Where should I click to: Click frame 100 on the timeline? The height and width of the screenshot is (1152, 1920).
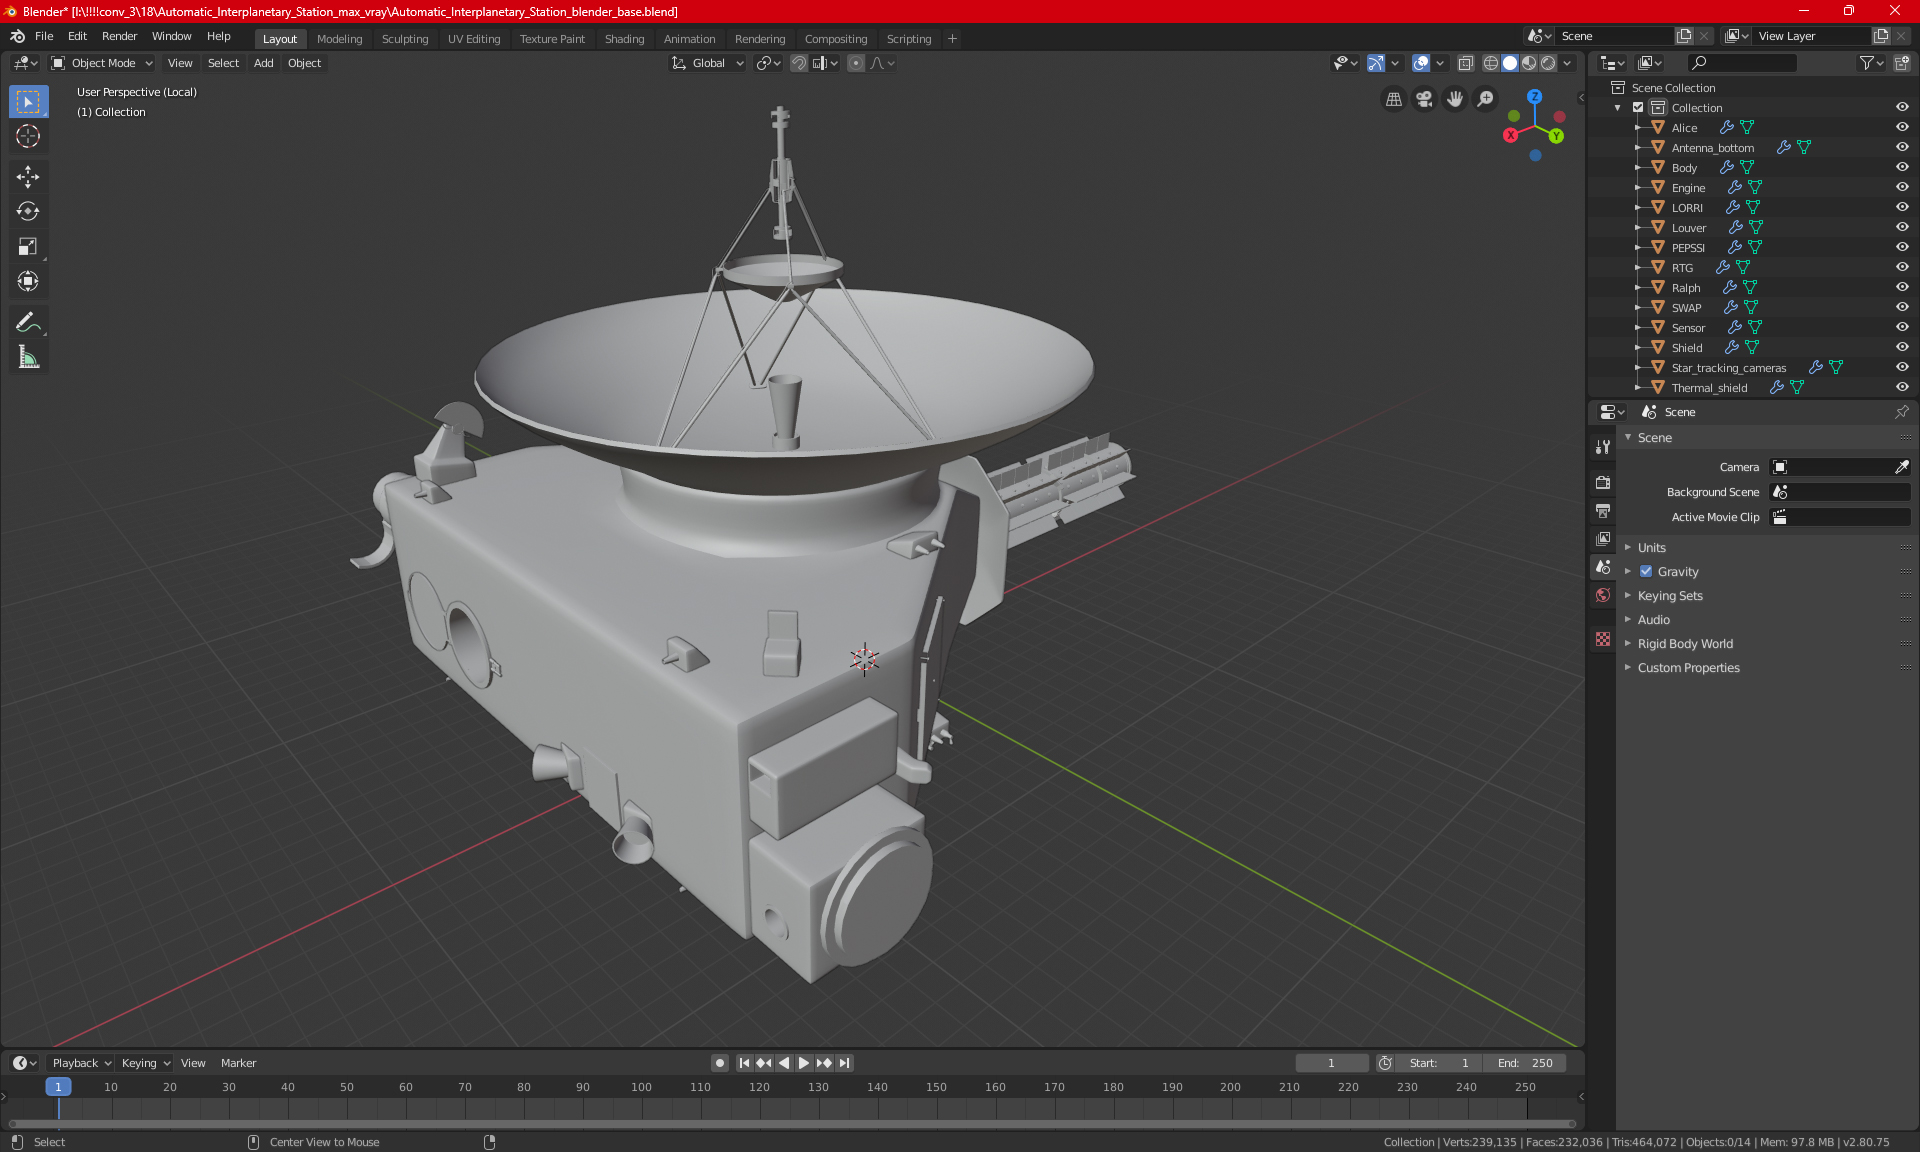[x=641, y=1087]
